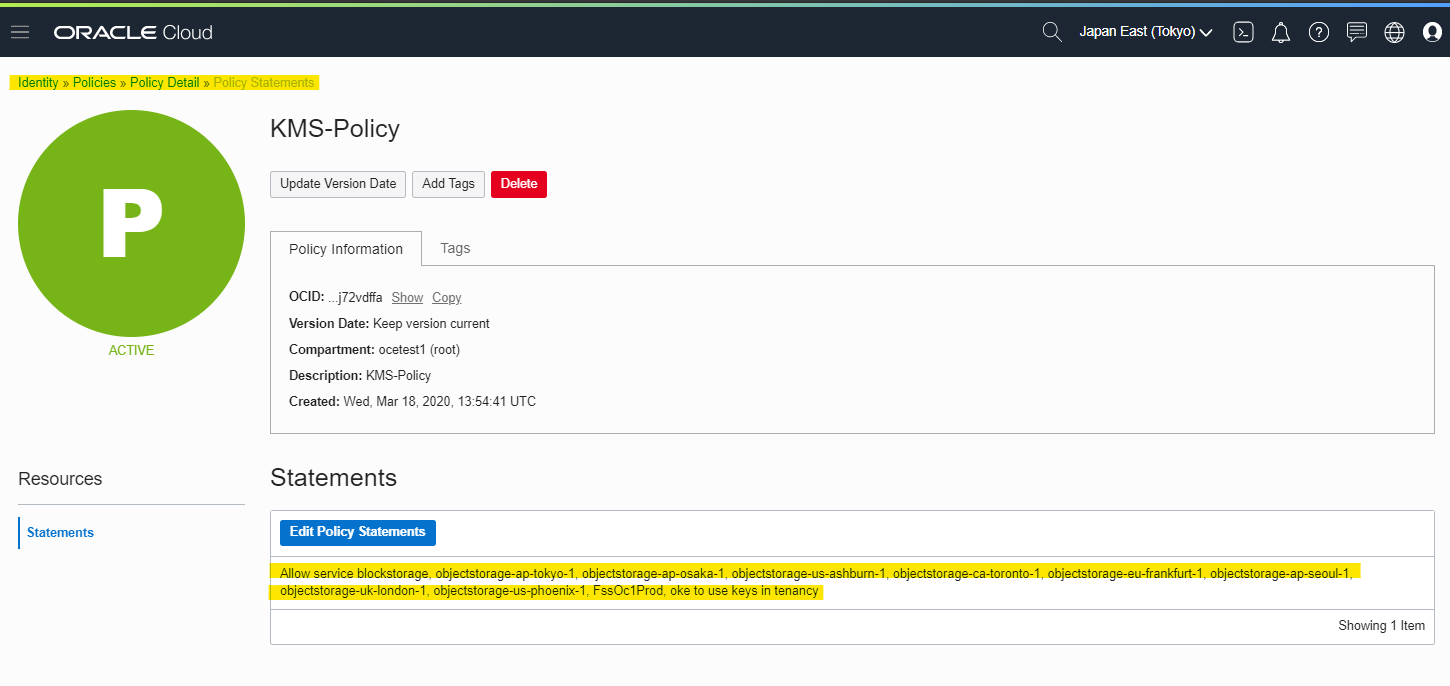
Task: Click the Edit Policy Statements button
Action: pyautogui.click(x=358, y=532)
